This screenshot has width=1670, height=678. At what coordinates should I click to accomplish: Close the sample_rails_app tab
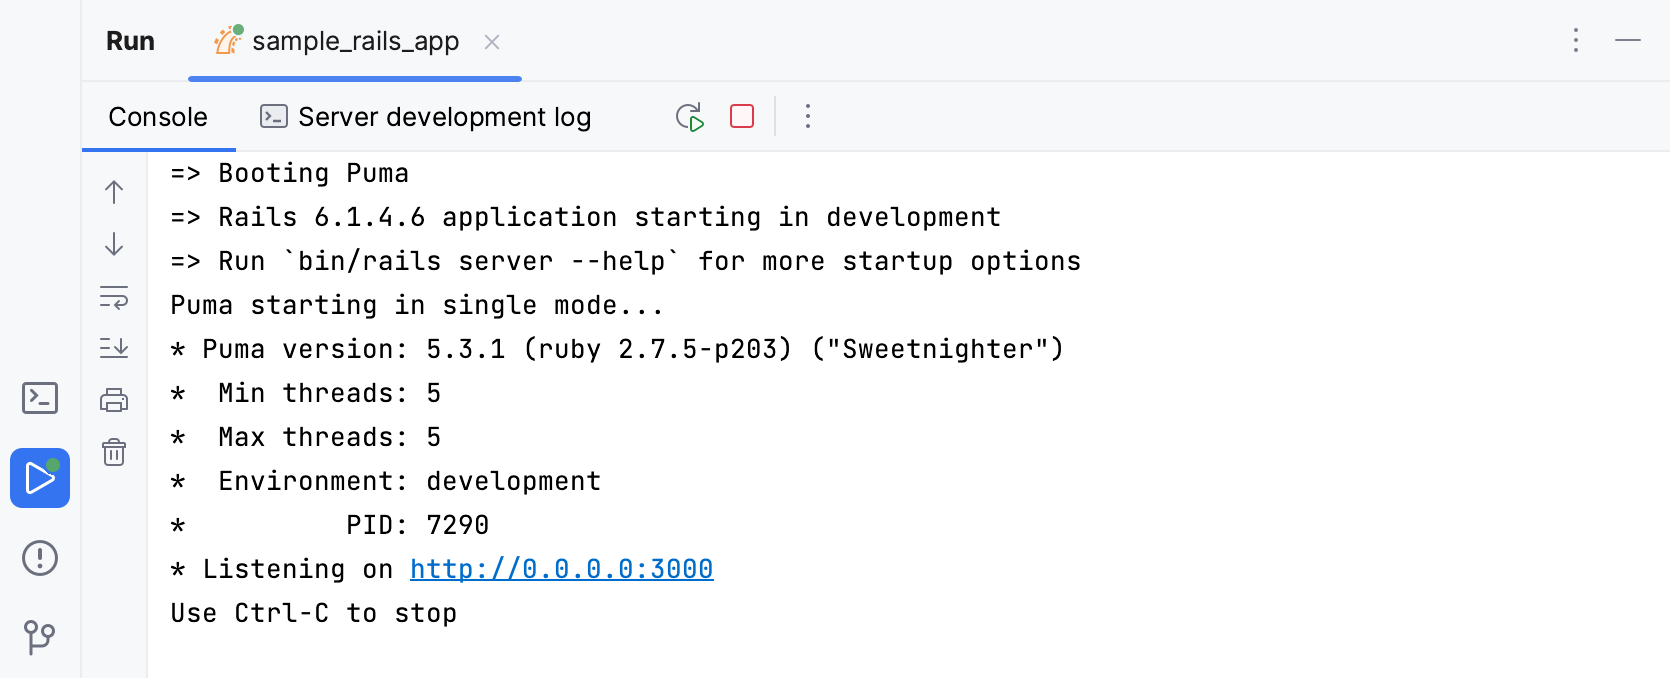(x=491, y=42)
